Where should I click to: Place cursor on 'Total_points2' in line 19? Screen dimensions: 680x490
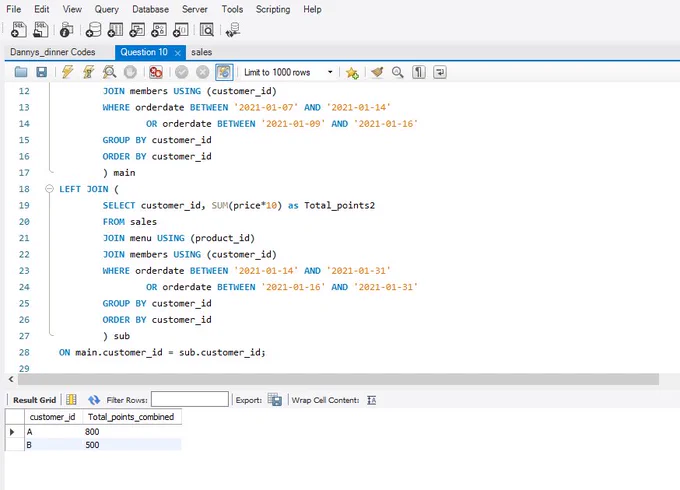tap(339, 206)
